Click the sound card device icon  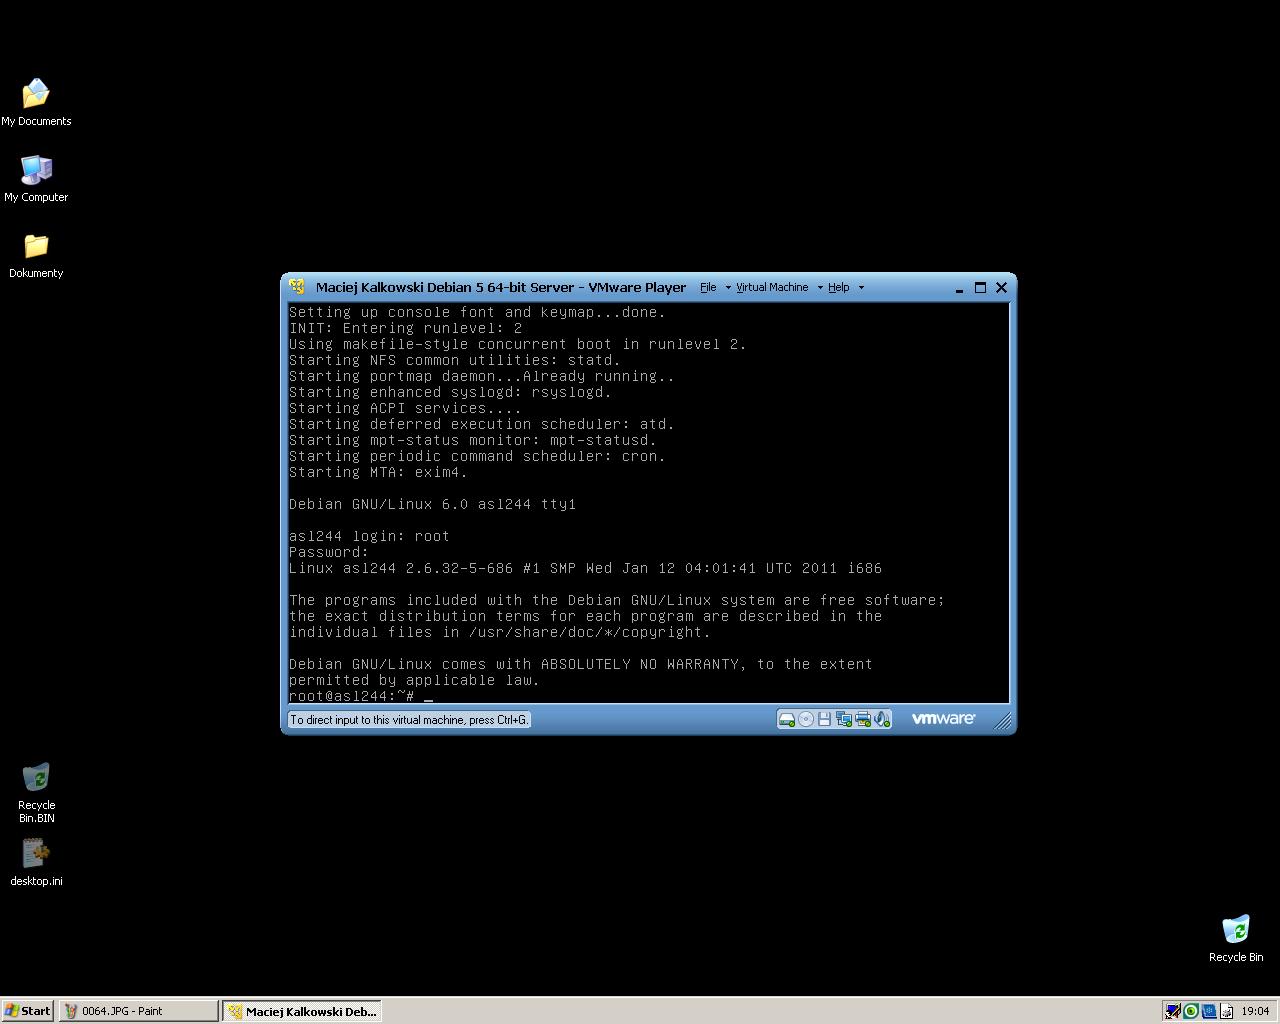tap(882, 719)
